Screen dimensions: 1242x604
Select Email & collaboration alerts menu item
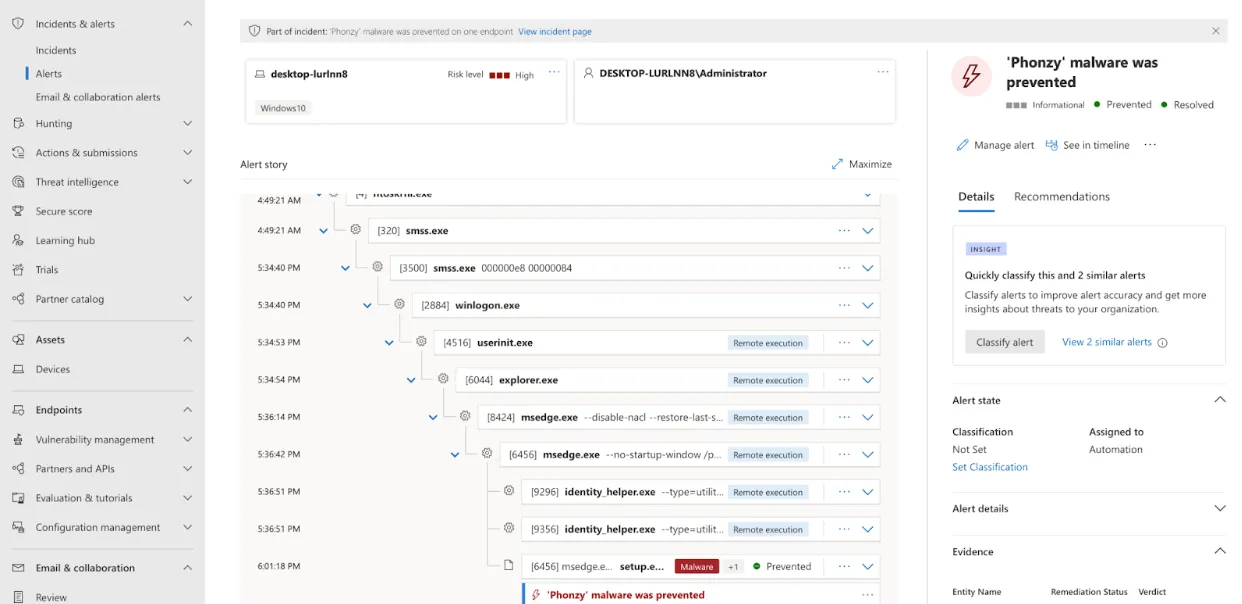coord(97,95)
